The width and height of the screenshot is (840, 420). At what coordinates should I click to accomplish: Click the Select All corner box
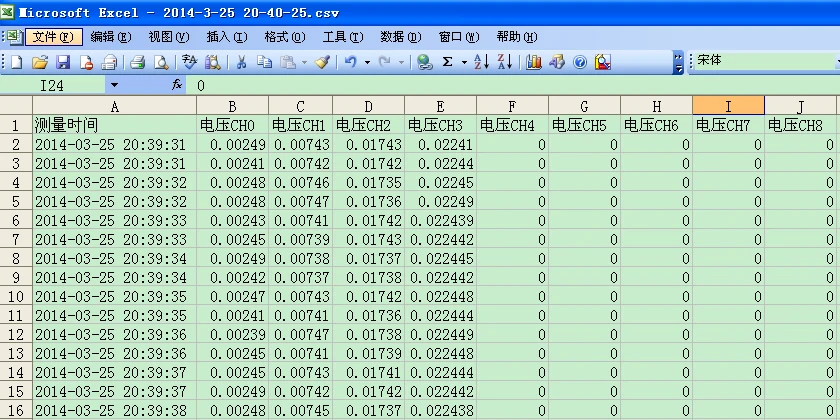[x=16, y=106]
